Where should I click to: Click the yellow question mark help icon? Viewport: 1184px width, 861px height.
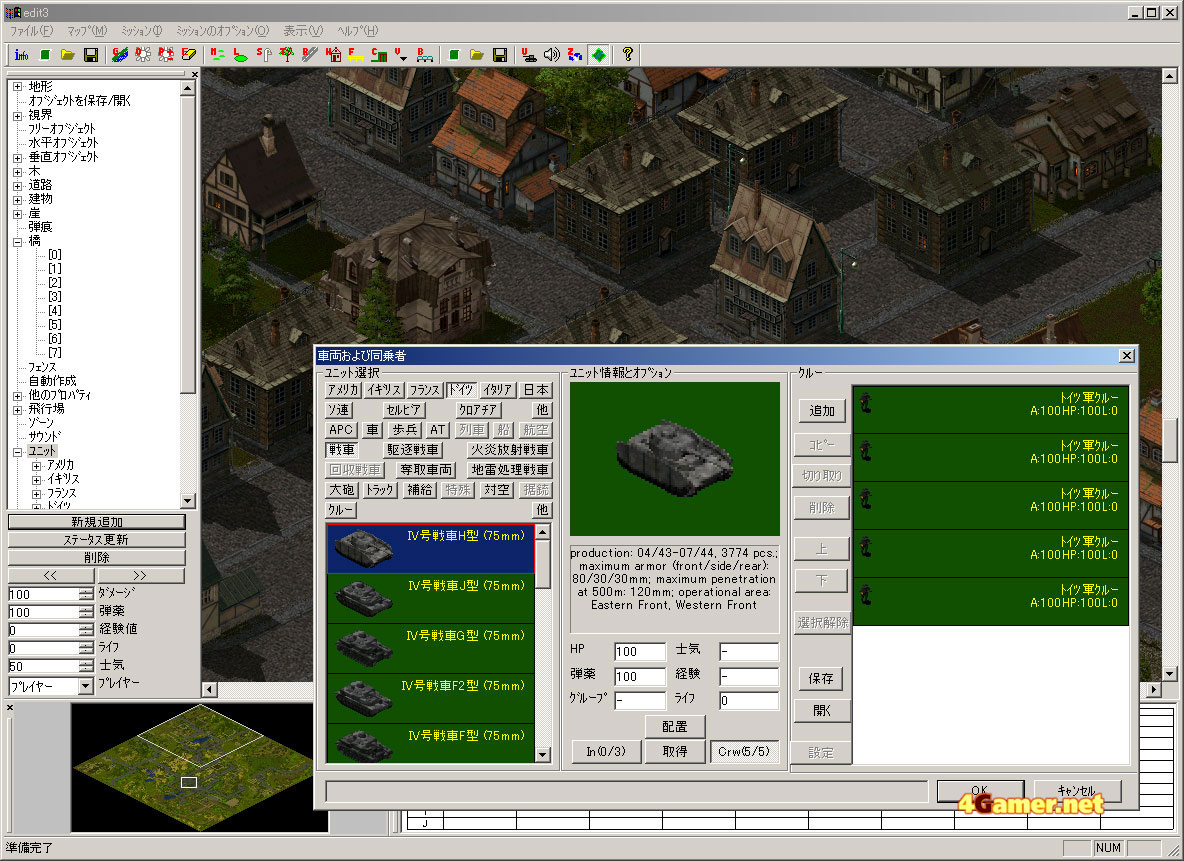(x=627, y=54)
